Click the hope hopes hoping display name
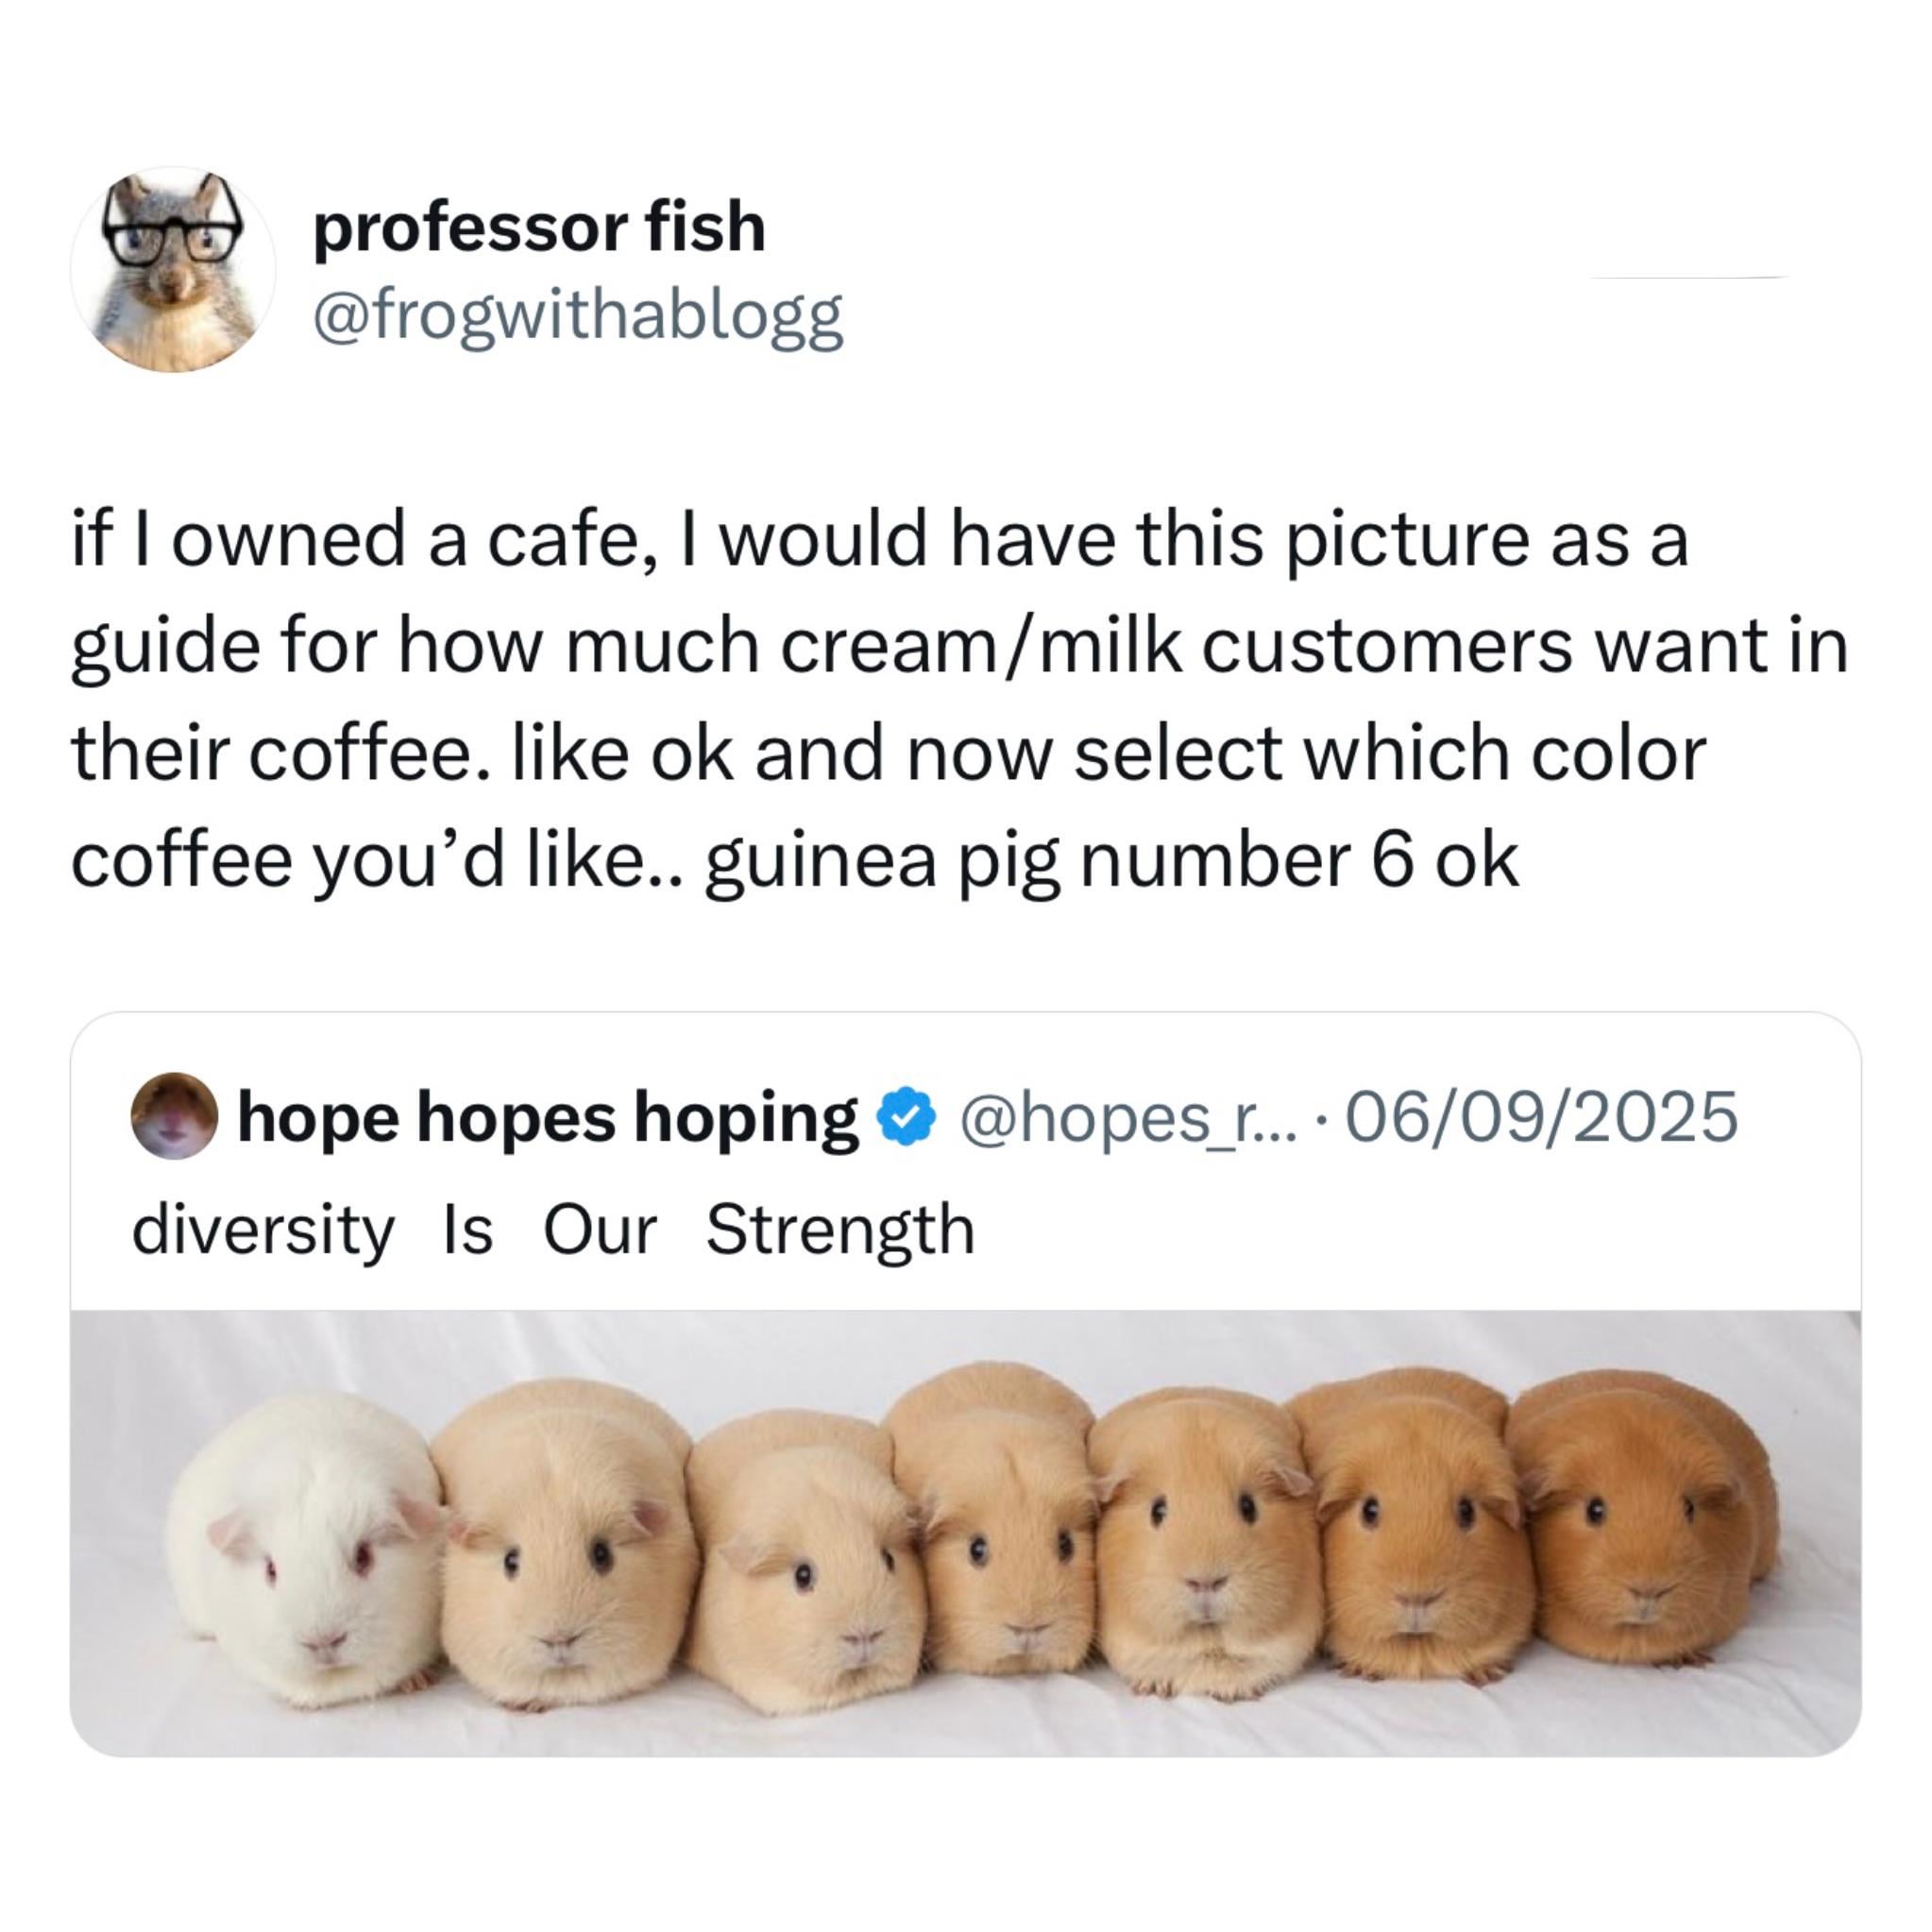The width and height of the screenshot is (1932, 1932). 548,1118
